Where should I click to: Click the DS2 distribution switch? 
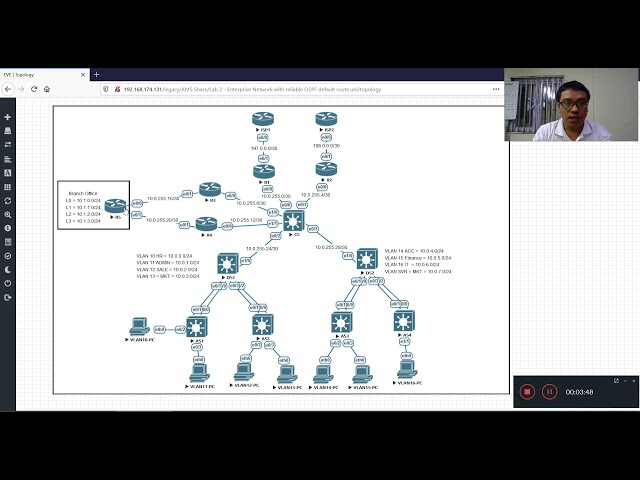coord(367,259)
